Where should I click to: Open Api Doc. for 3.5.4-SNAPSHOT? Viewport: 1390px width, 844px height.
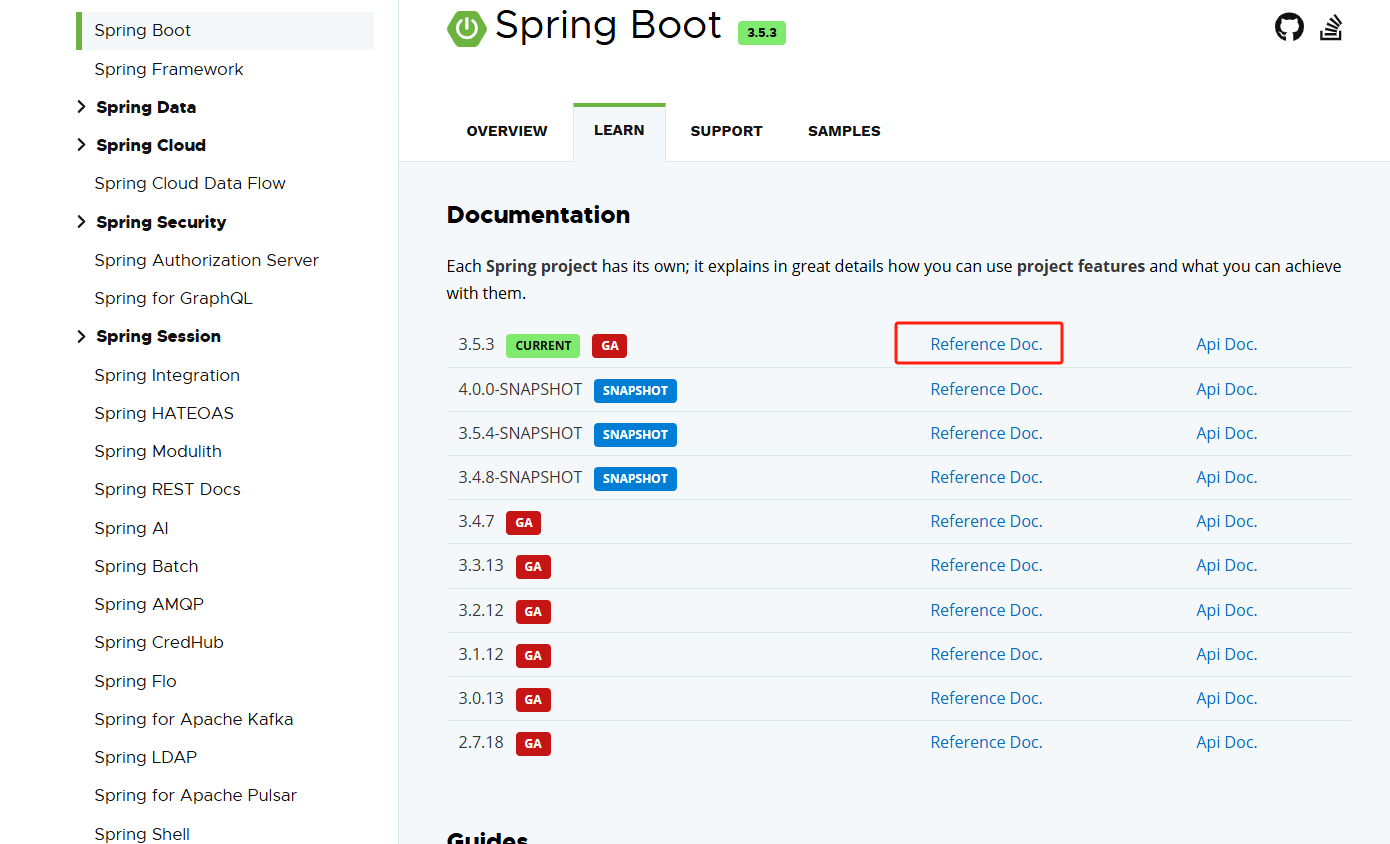1227,433
